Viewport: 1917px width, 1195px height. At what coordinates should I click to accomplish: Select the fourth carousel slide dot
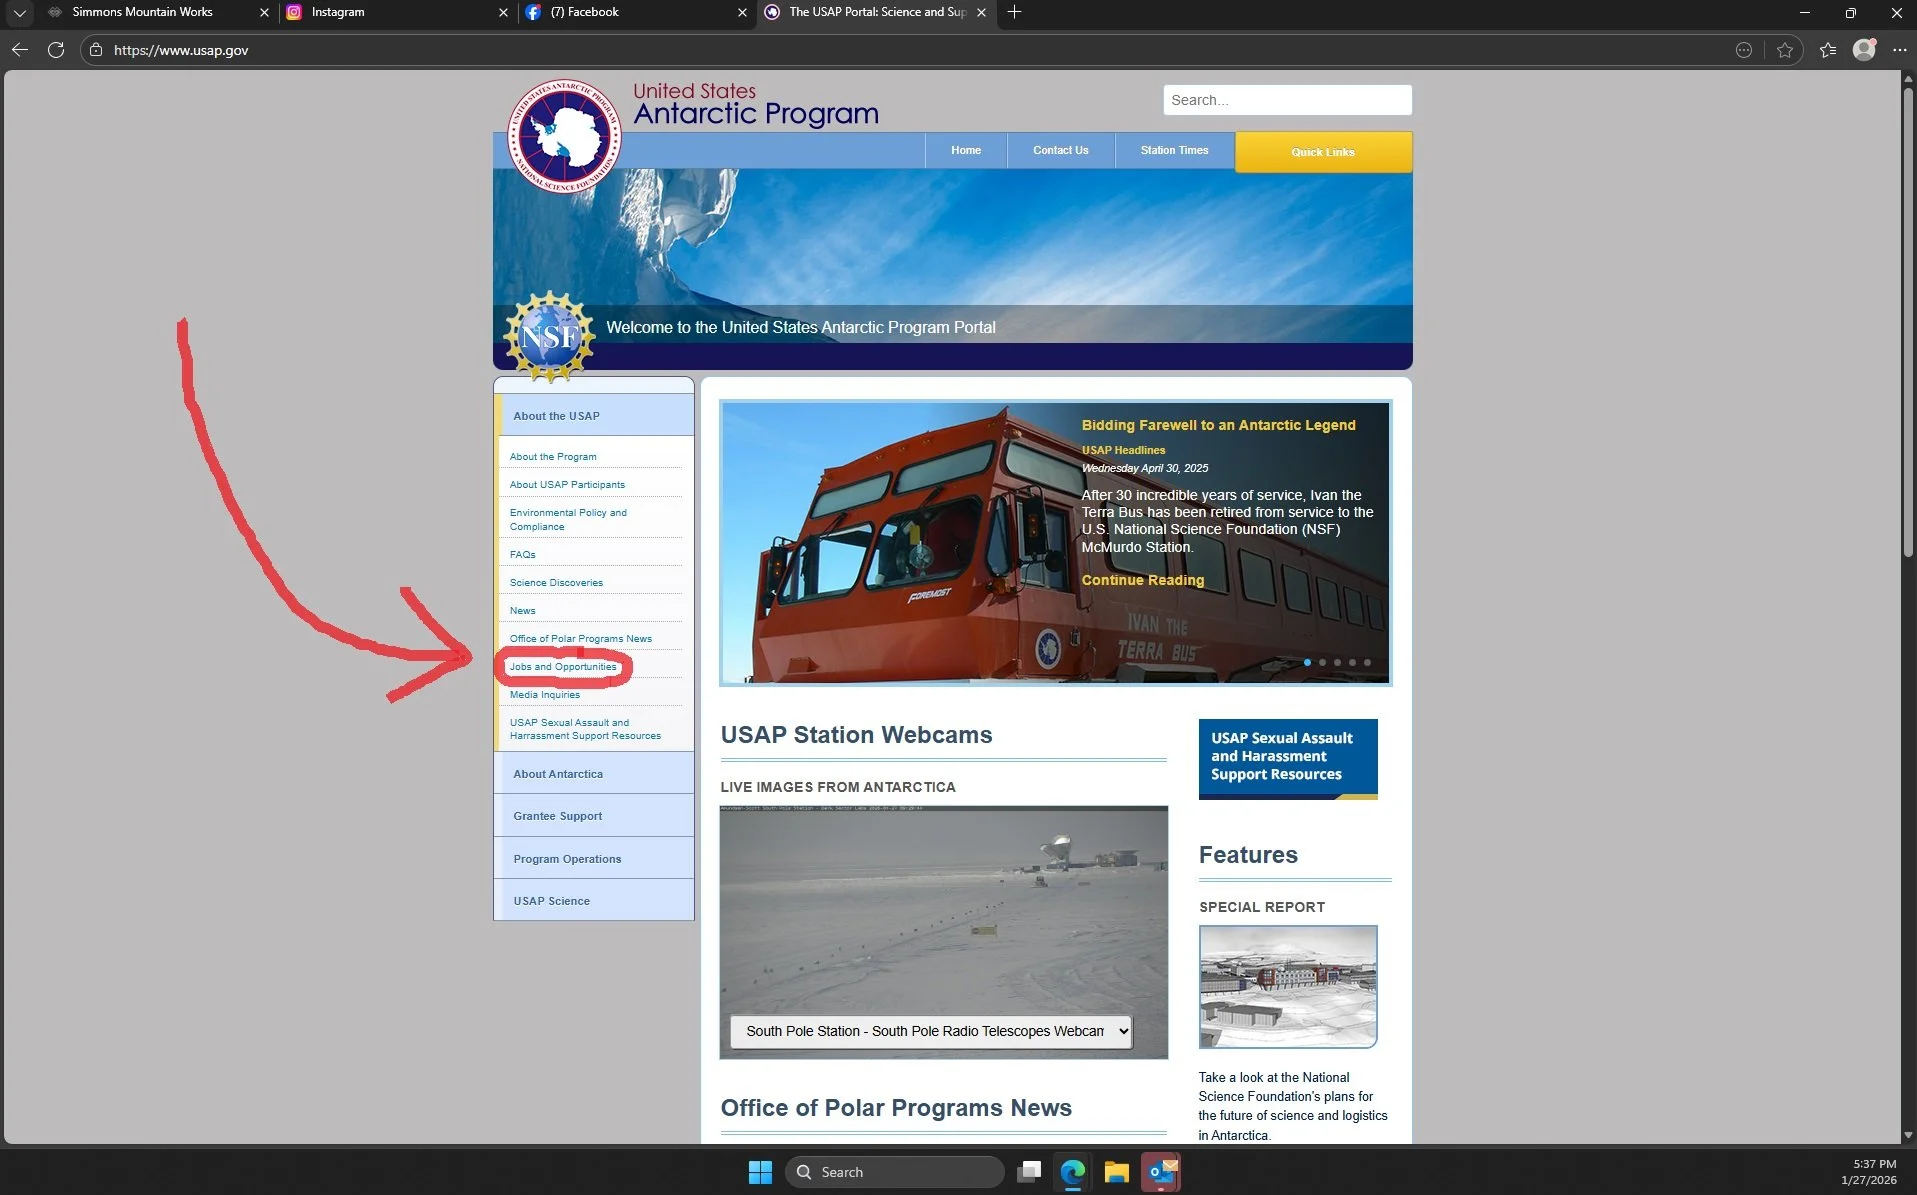[x=1352, y=662]
